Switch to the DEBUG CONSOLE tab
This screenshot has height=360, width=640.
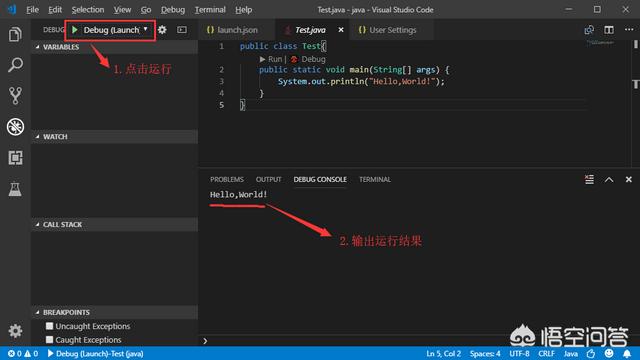click(320, 179)
